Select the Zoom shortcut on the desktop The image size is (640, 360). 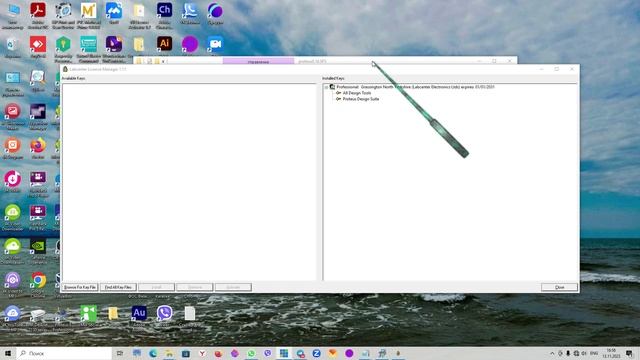[215, 44]
